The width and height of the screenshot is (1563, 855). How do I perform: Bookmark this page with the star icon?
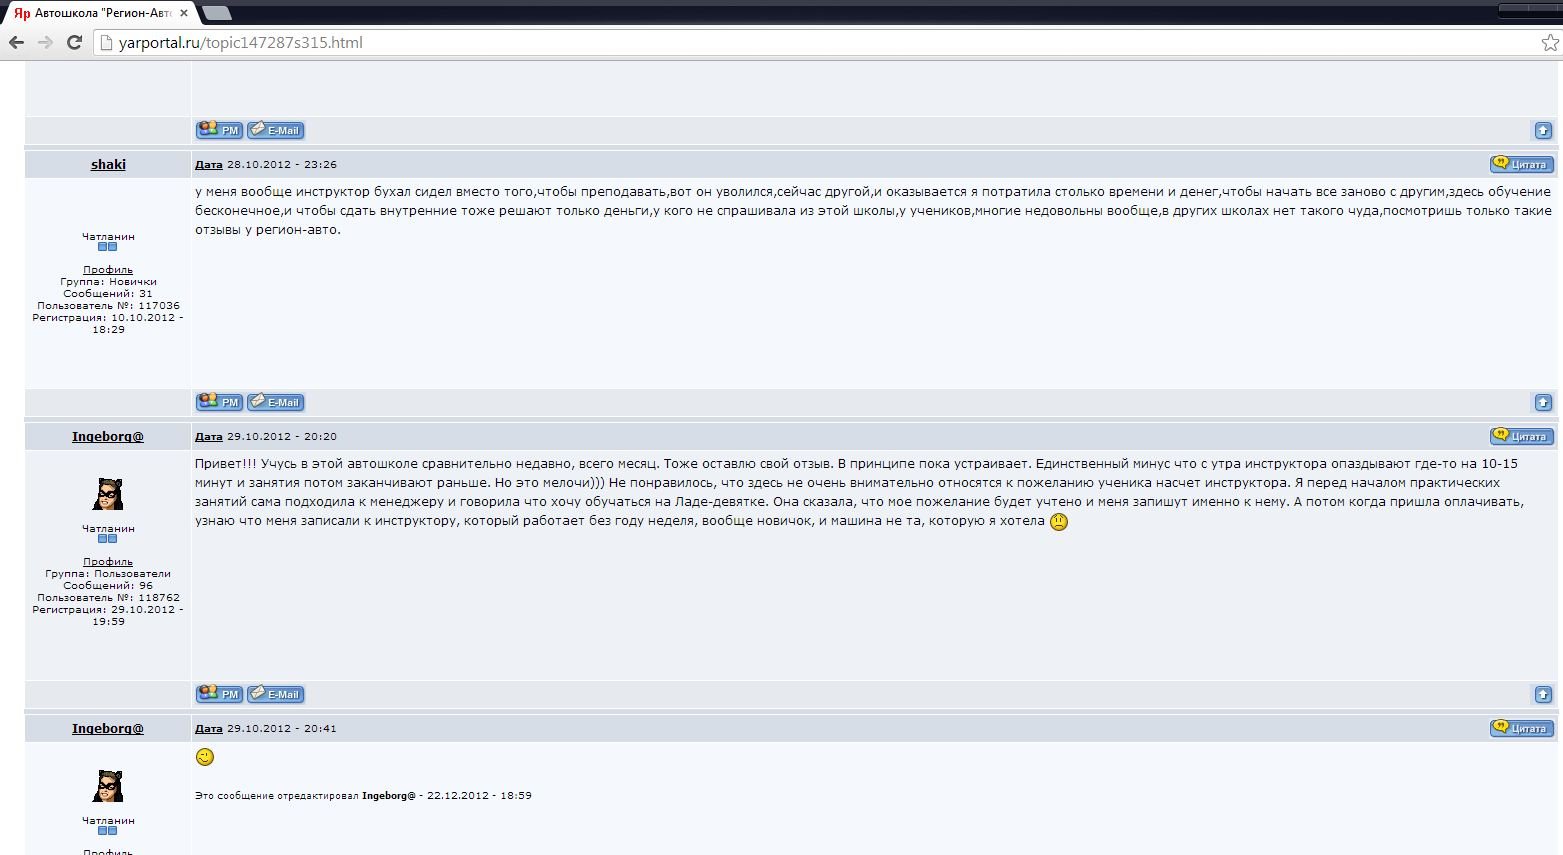click(1549, 43)
